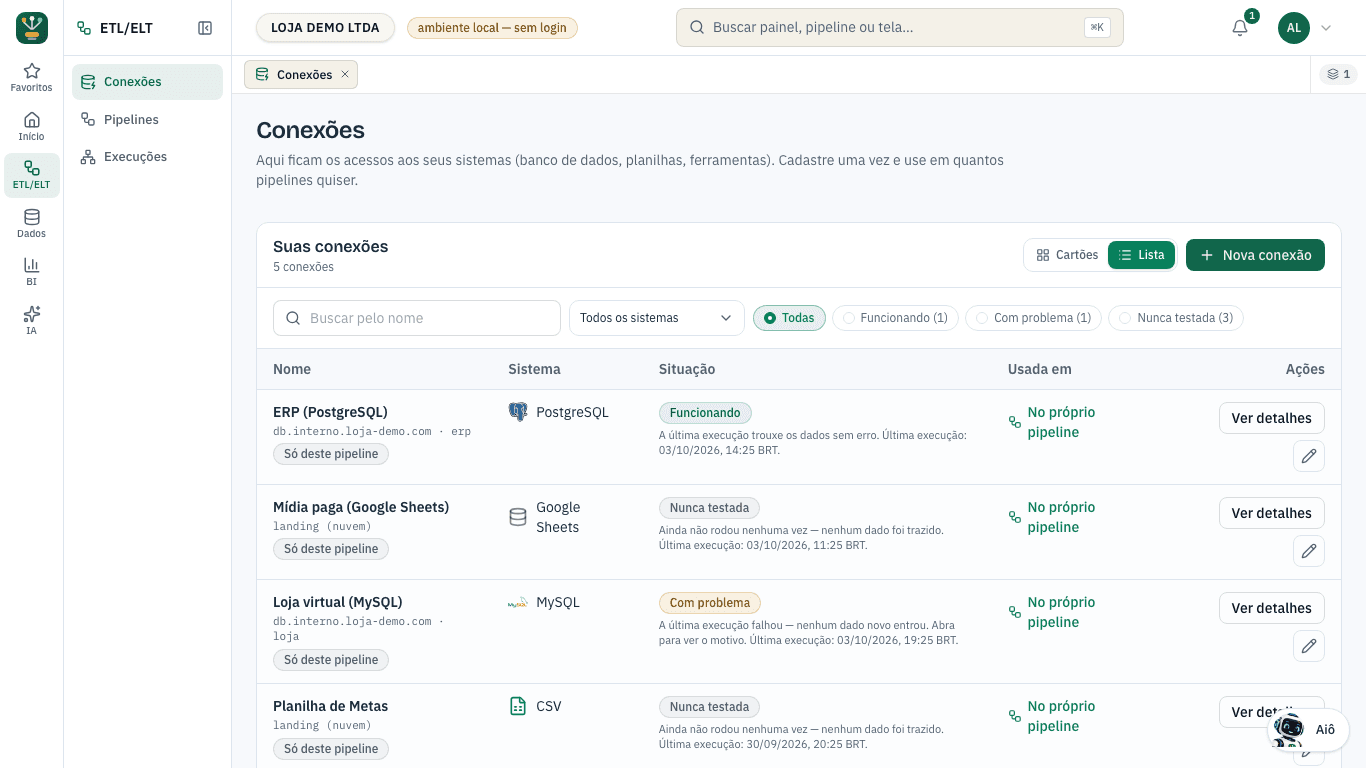
Task: Filter by Nunca testada (3)
Action: click(x=1176, y=318)
